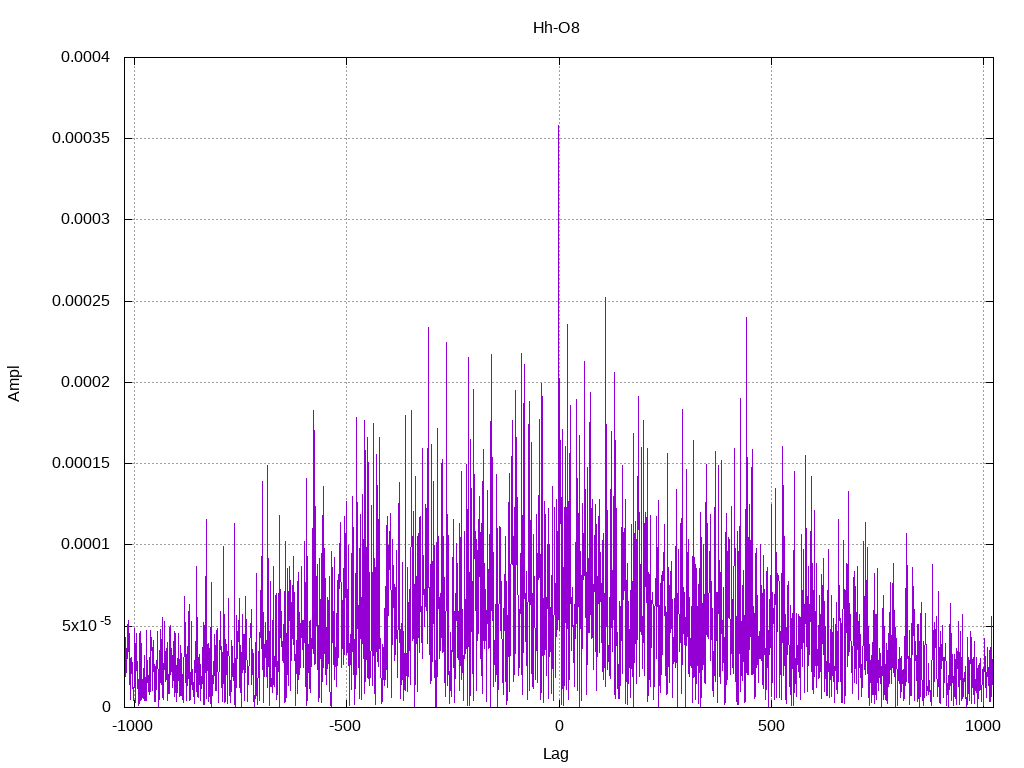Click y-axis tick label 0.00015
The height and width of the screenshot is (768, 1024).
(x=82, y=463)
